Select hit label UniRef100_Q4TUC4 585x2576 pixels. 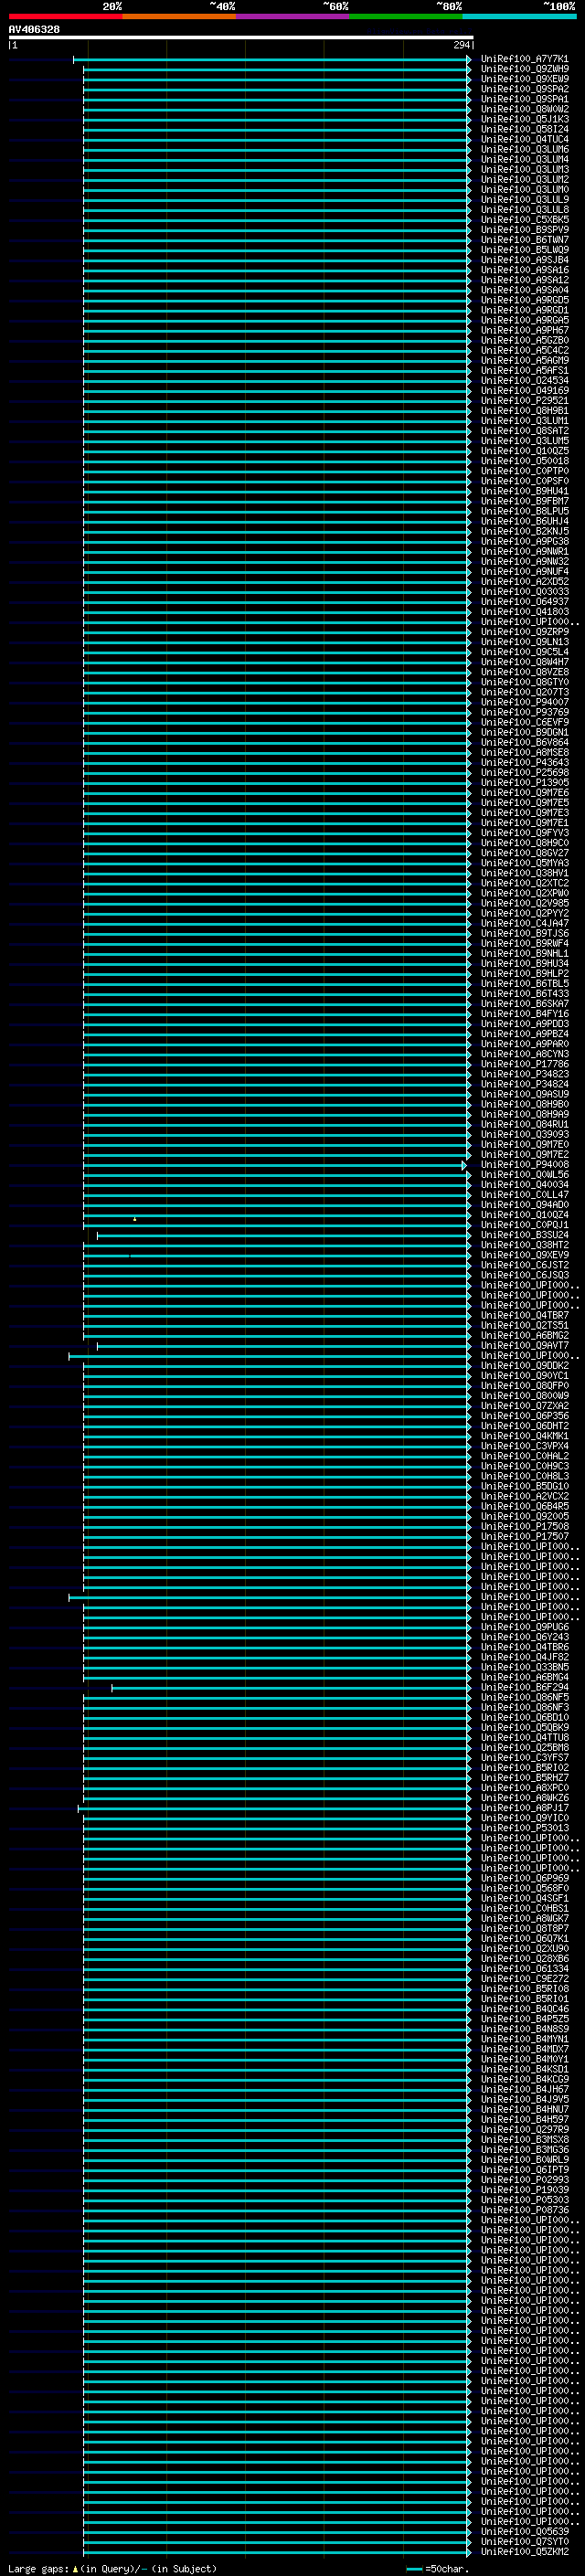pyautogui.click(x=524, y=140)
